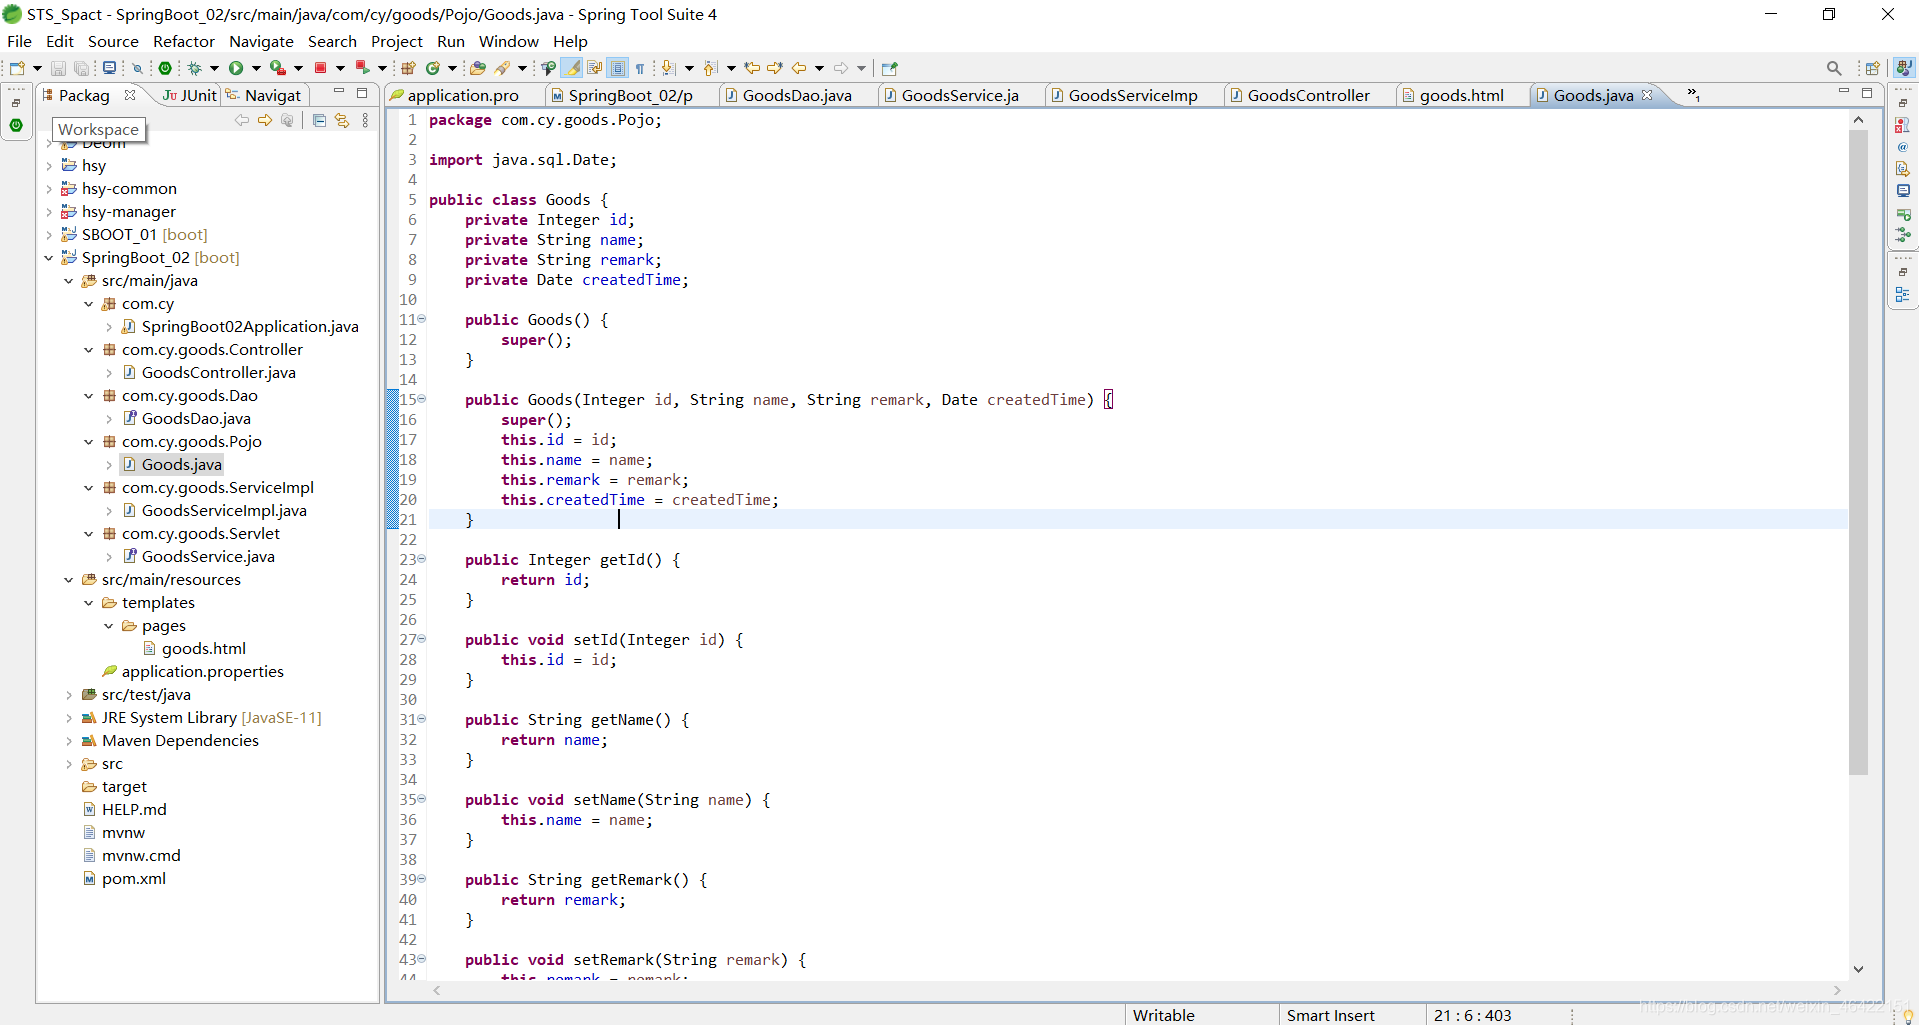Click the Toggle Mark Occurrences highlighter icon

(x=572, y=68)
